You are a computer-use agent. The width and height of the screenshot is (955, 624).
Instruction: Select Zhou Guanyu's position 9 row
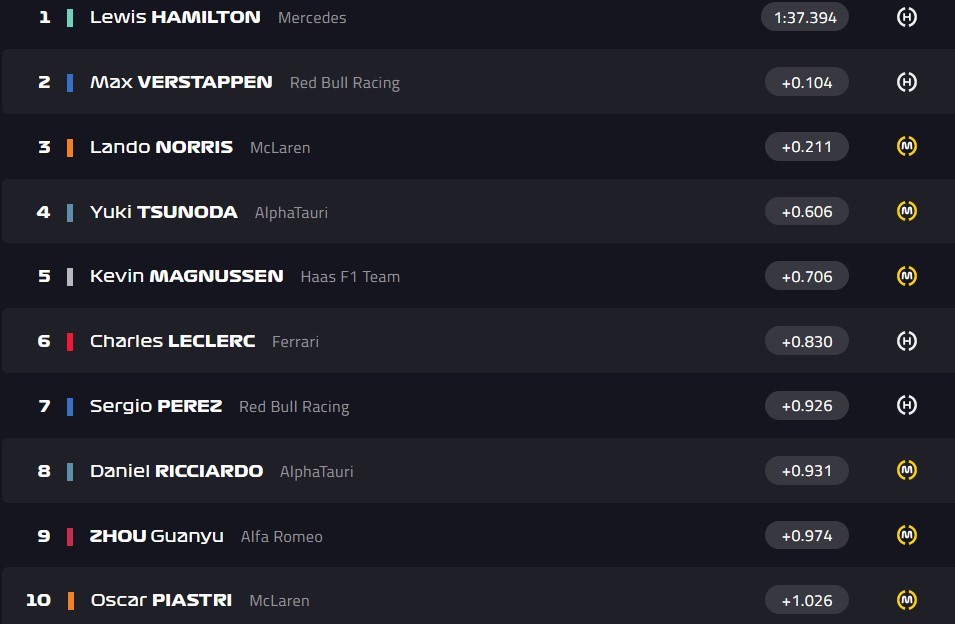478,536
